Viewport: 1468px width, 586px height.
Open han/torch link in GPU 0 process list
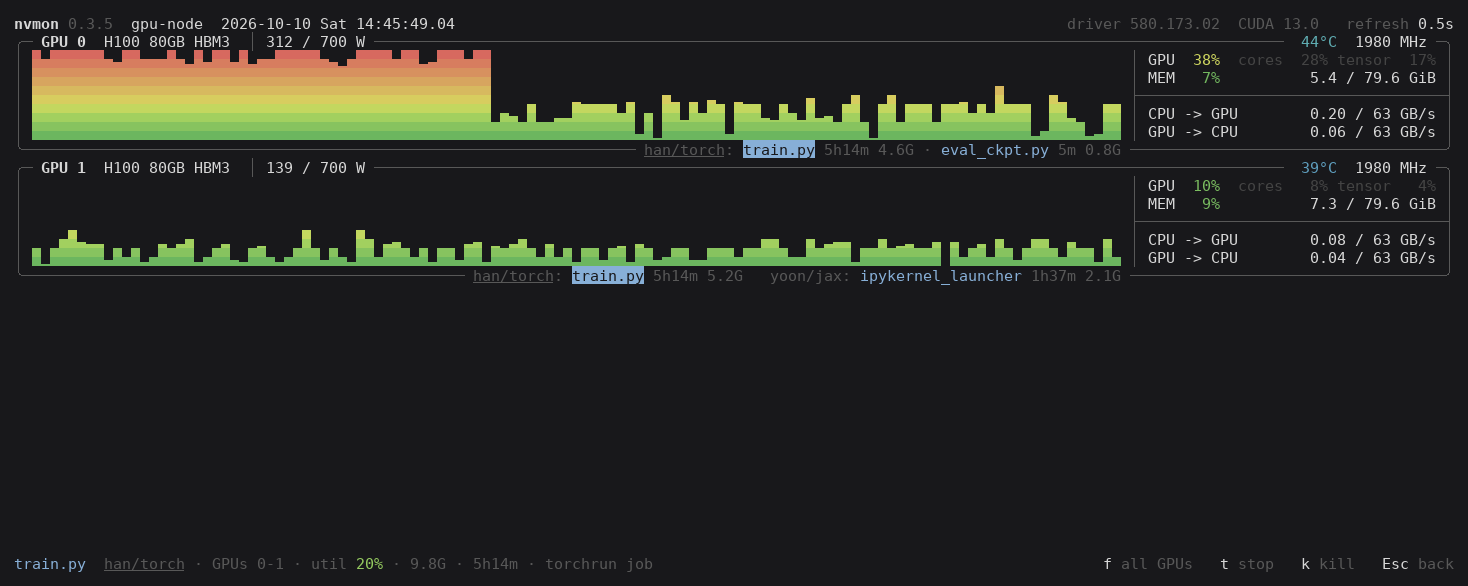[x=684, y=150]
